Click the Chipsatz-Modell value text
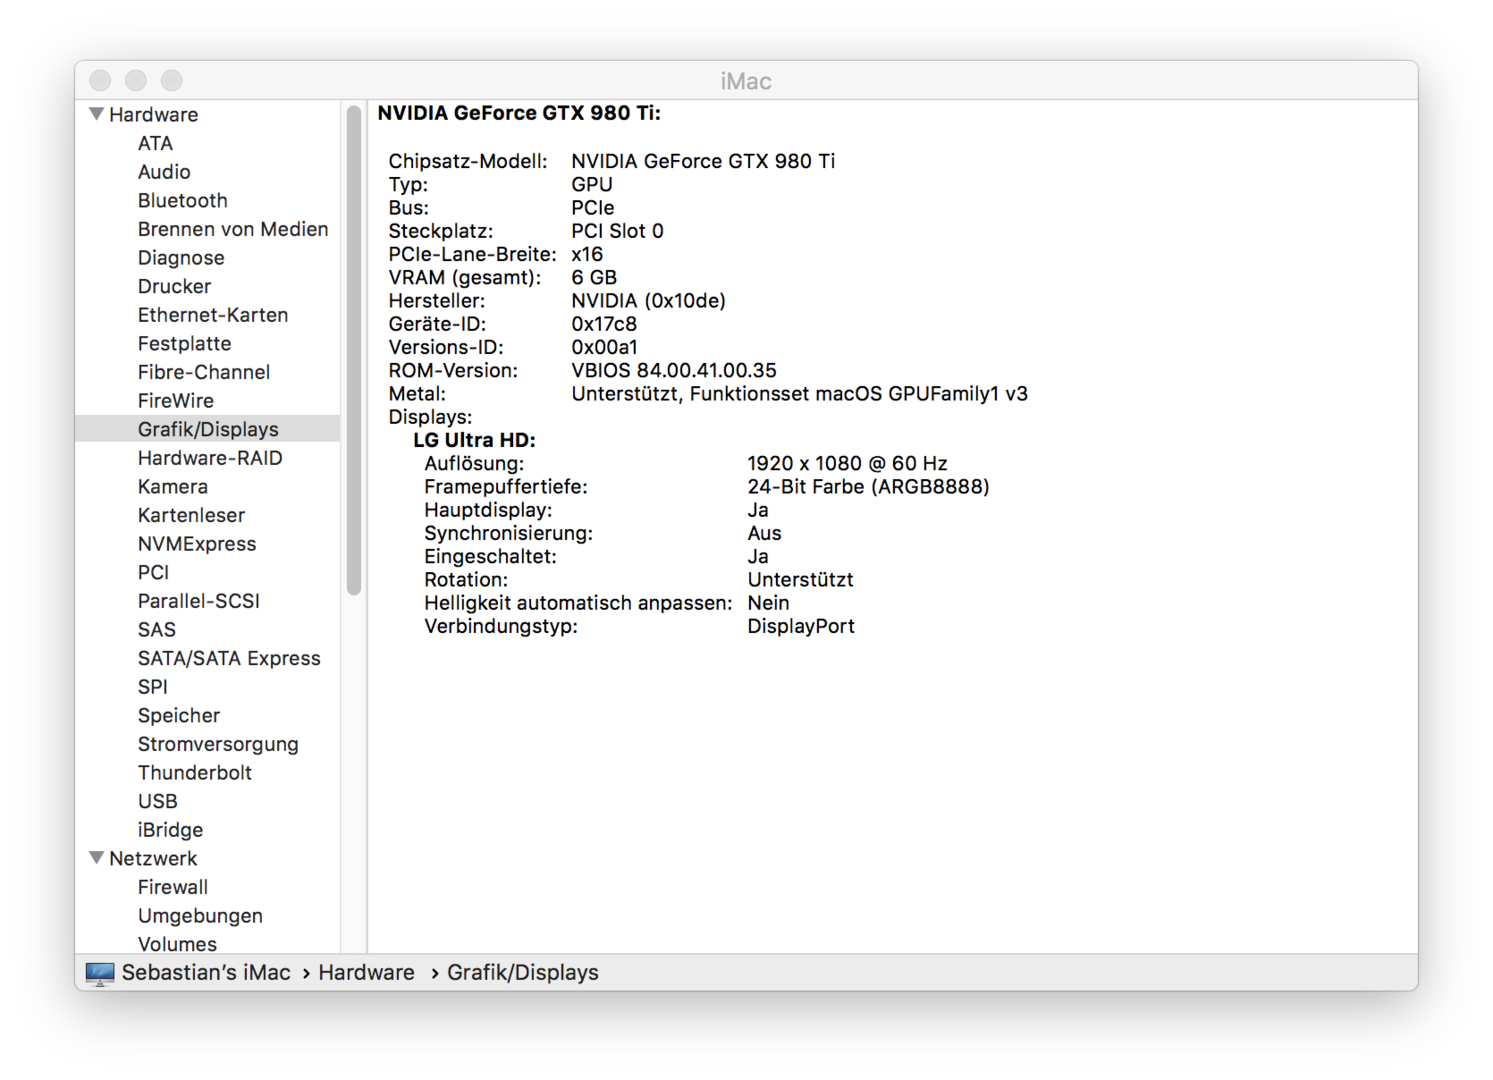The height and width of the screenshot is (1080, 1493). point(703,161)
